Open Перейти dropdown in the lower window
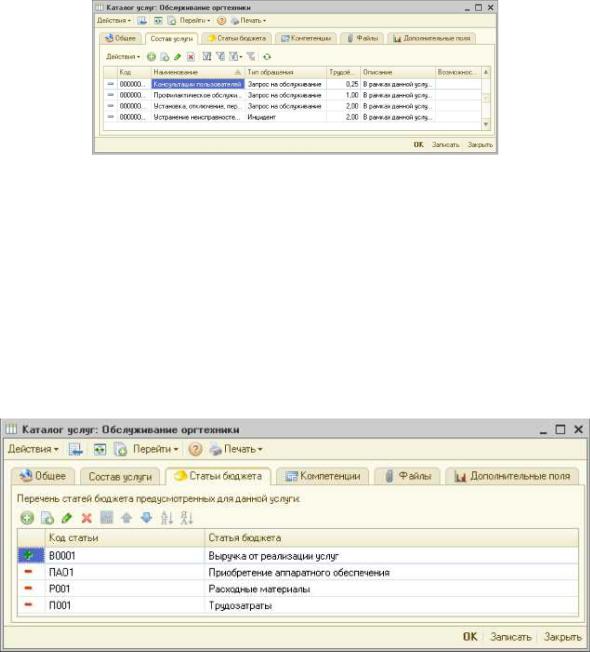This screenshot has height=652, width=590. (x=156, y=449)
